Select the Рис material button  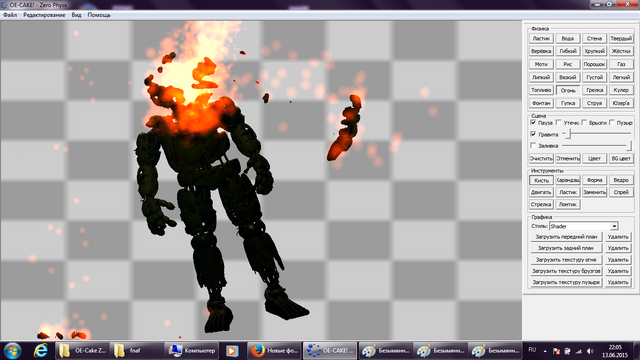tap(568, 64)
